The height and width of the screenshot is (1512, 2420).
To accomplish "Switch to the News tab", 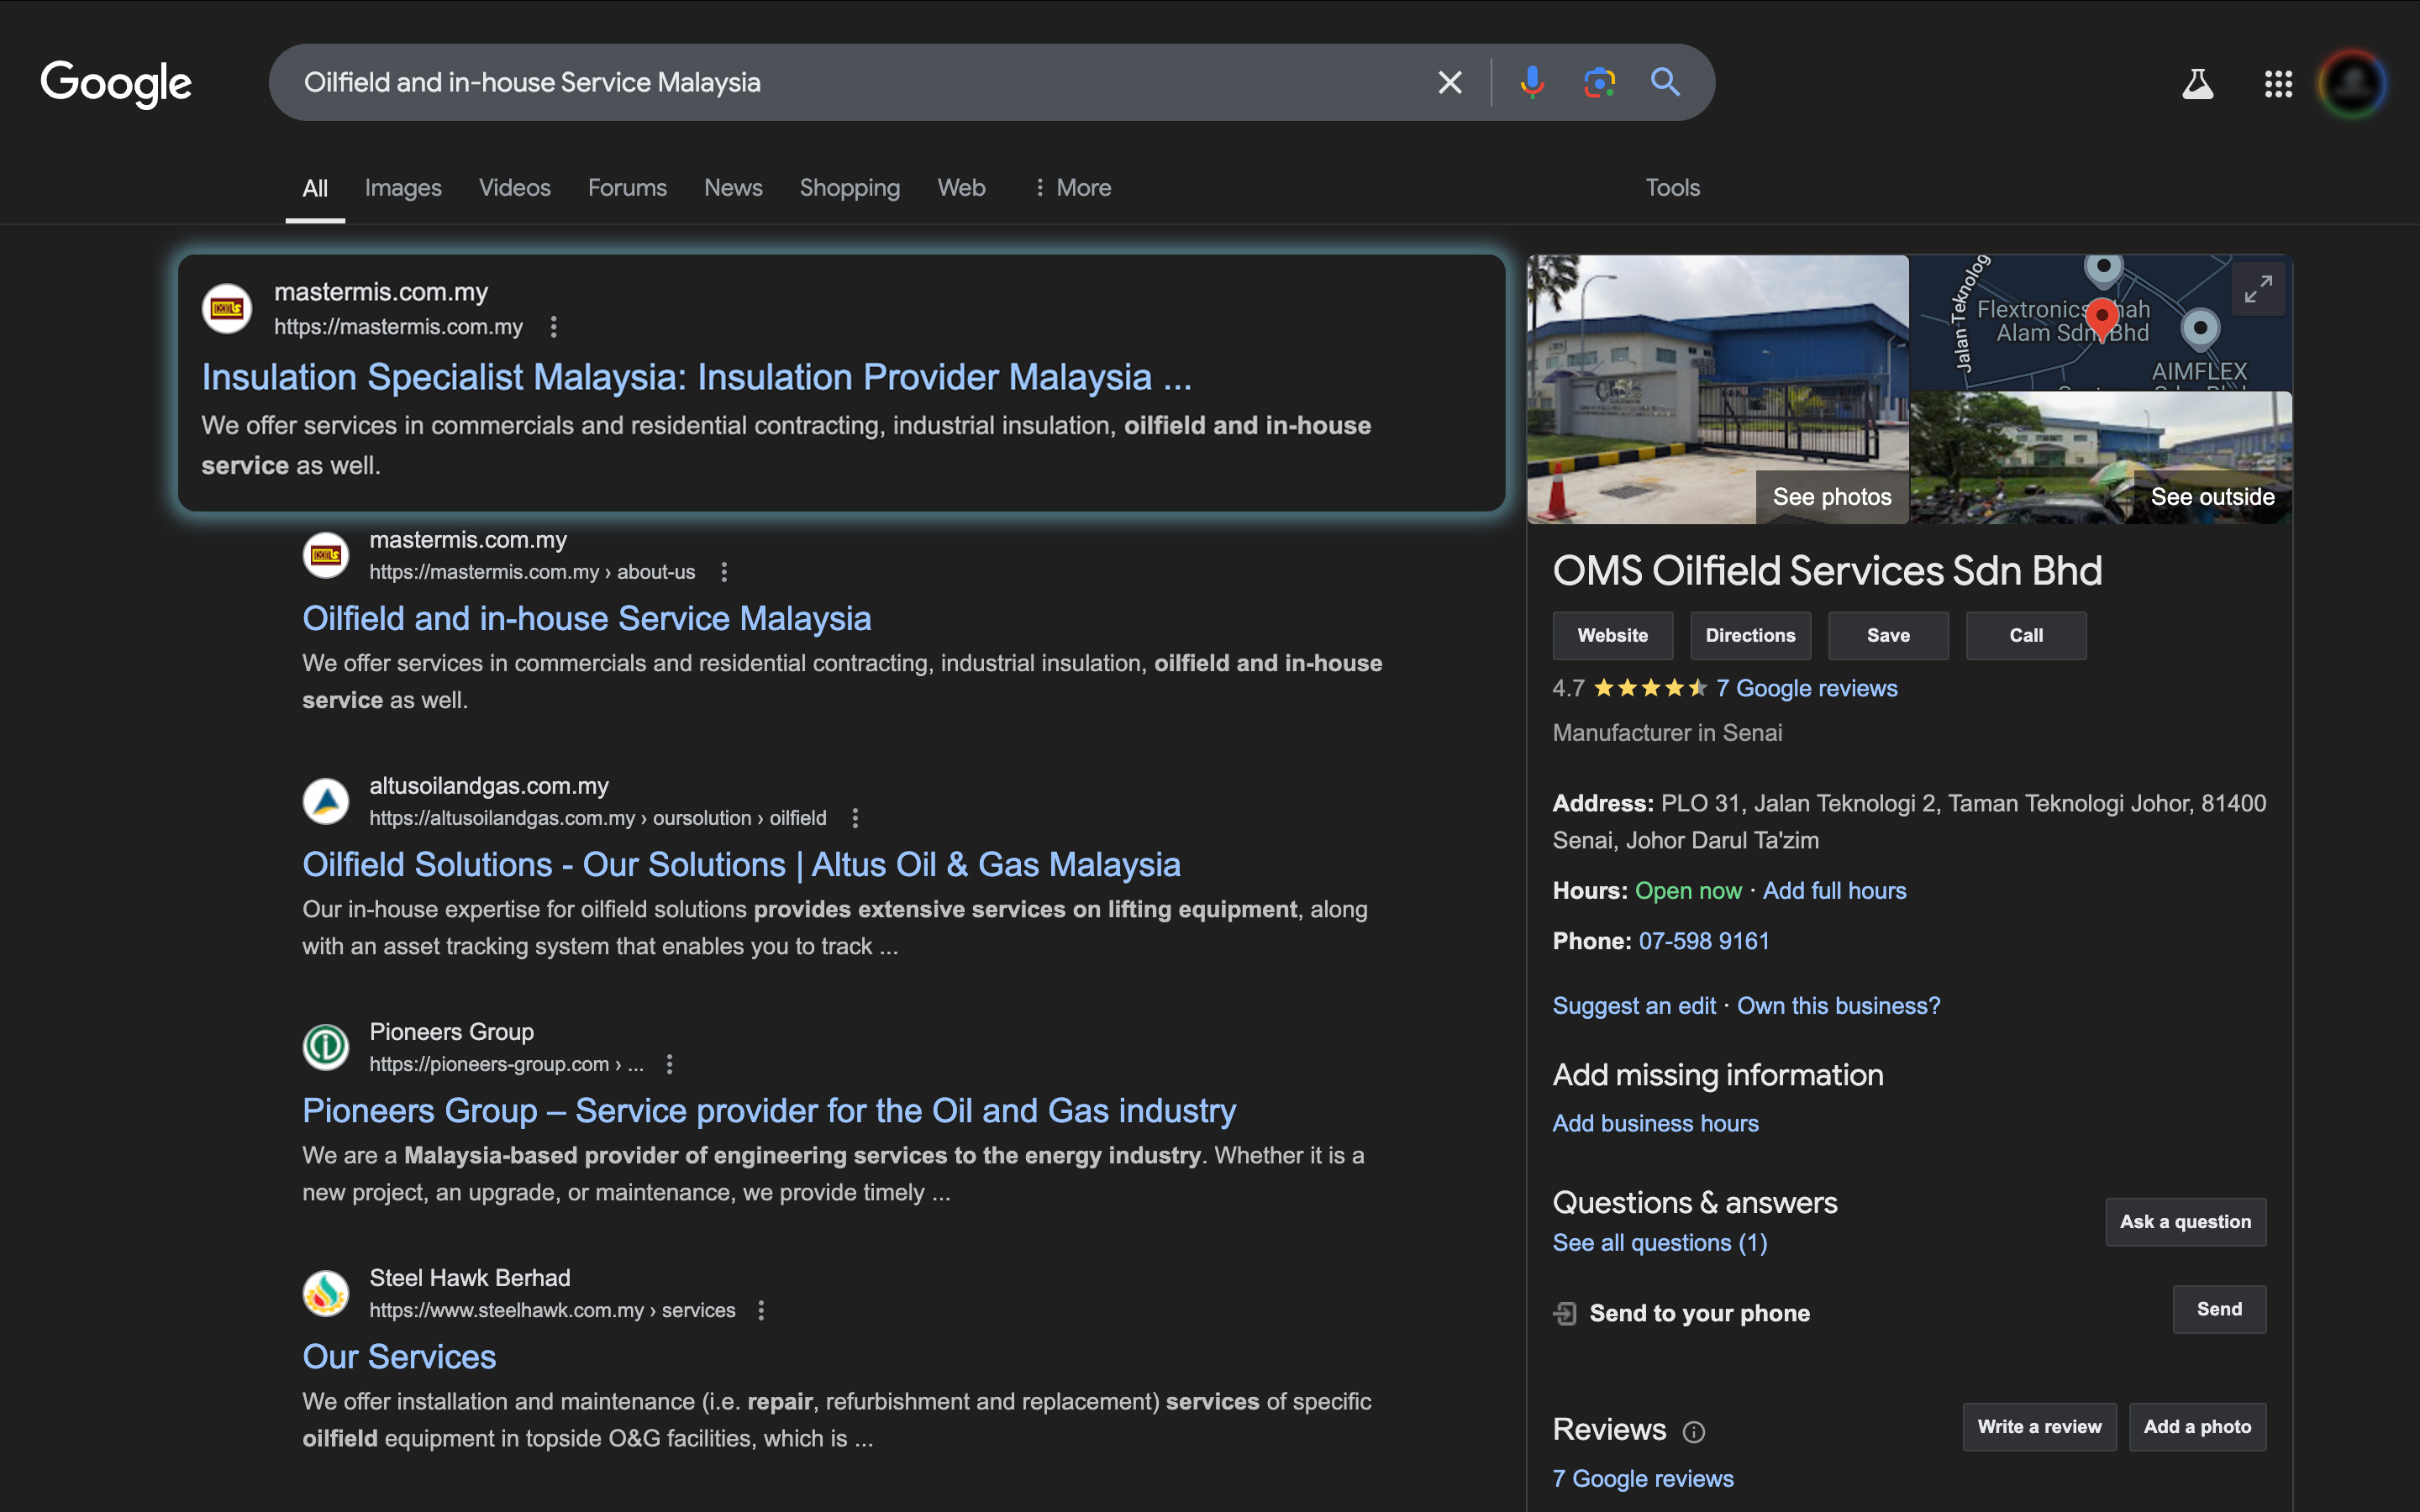I will click(x=733, y=188).
